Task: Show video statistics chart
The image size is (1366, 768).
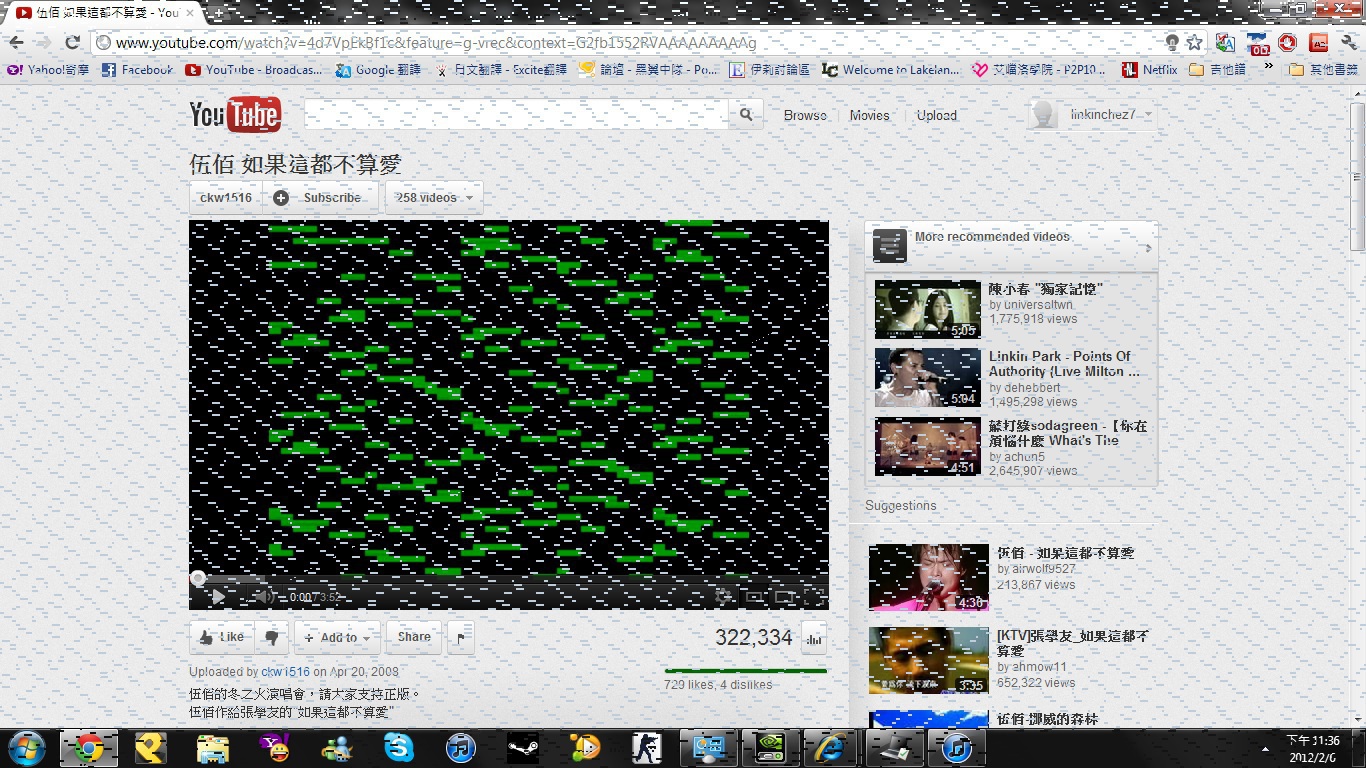Action: pos(814,638)
